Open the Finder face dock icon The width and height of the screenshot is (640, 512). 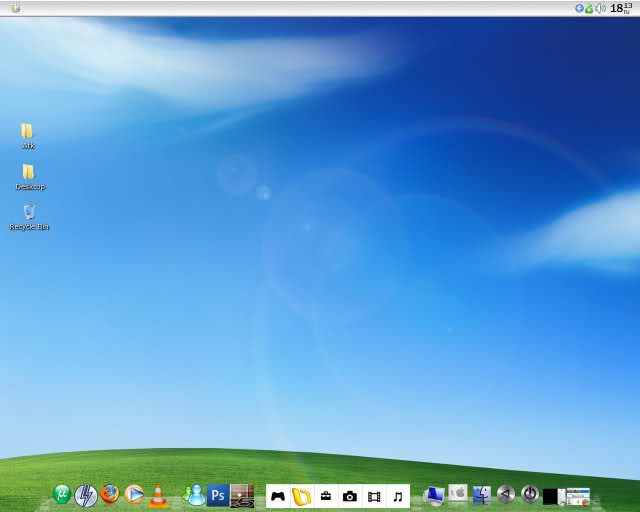(482, 495)
